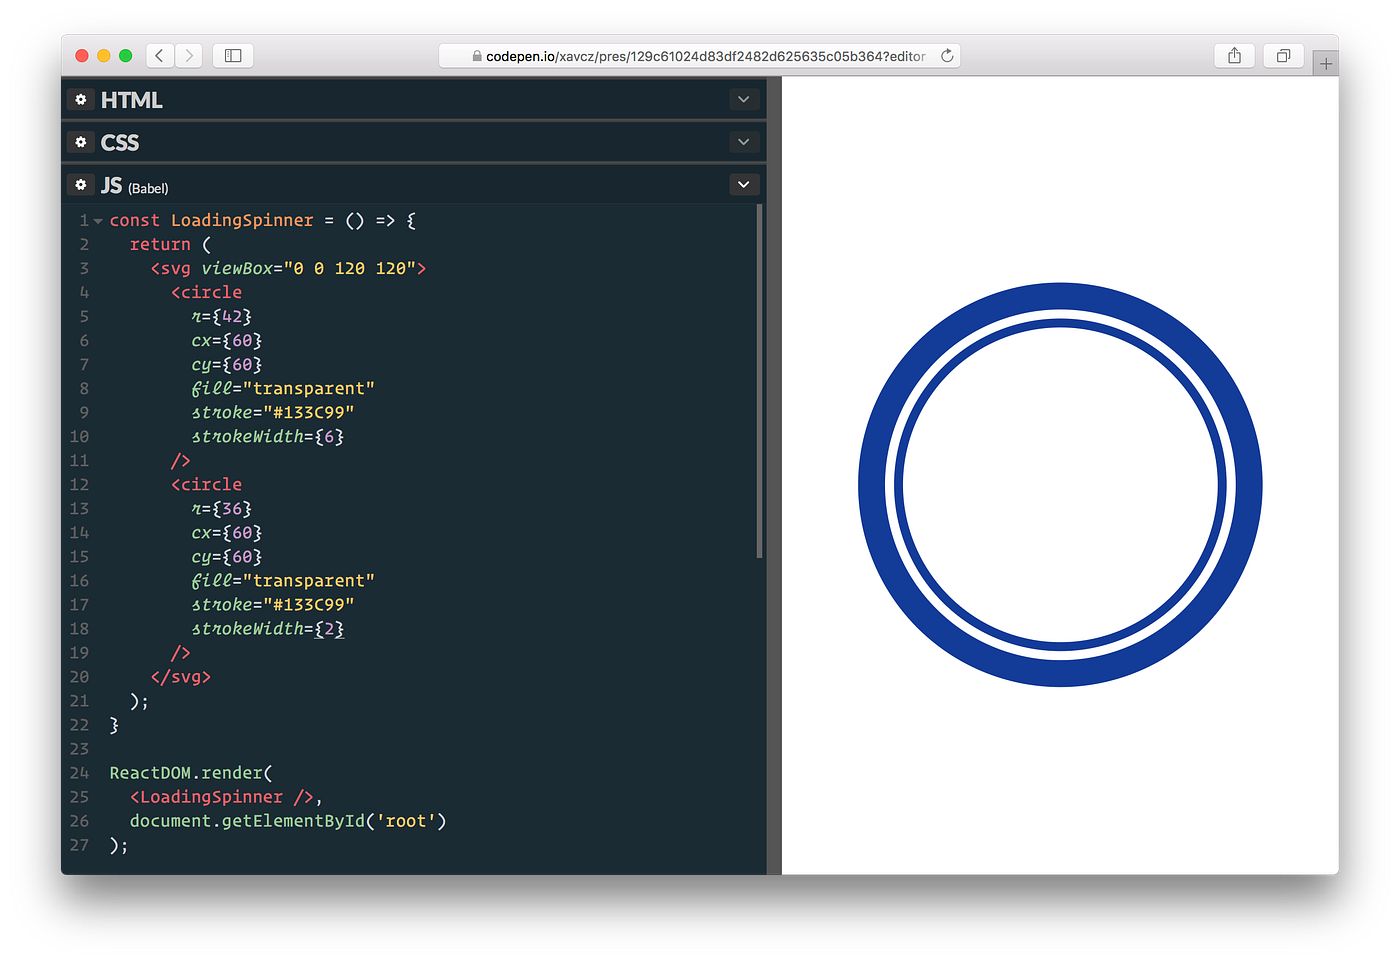Place the cursor on the viewBox attribute
1400x962 pixels.
pos(236,268)
